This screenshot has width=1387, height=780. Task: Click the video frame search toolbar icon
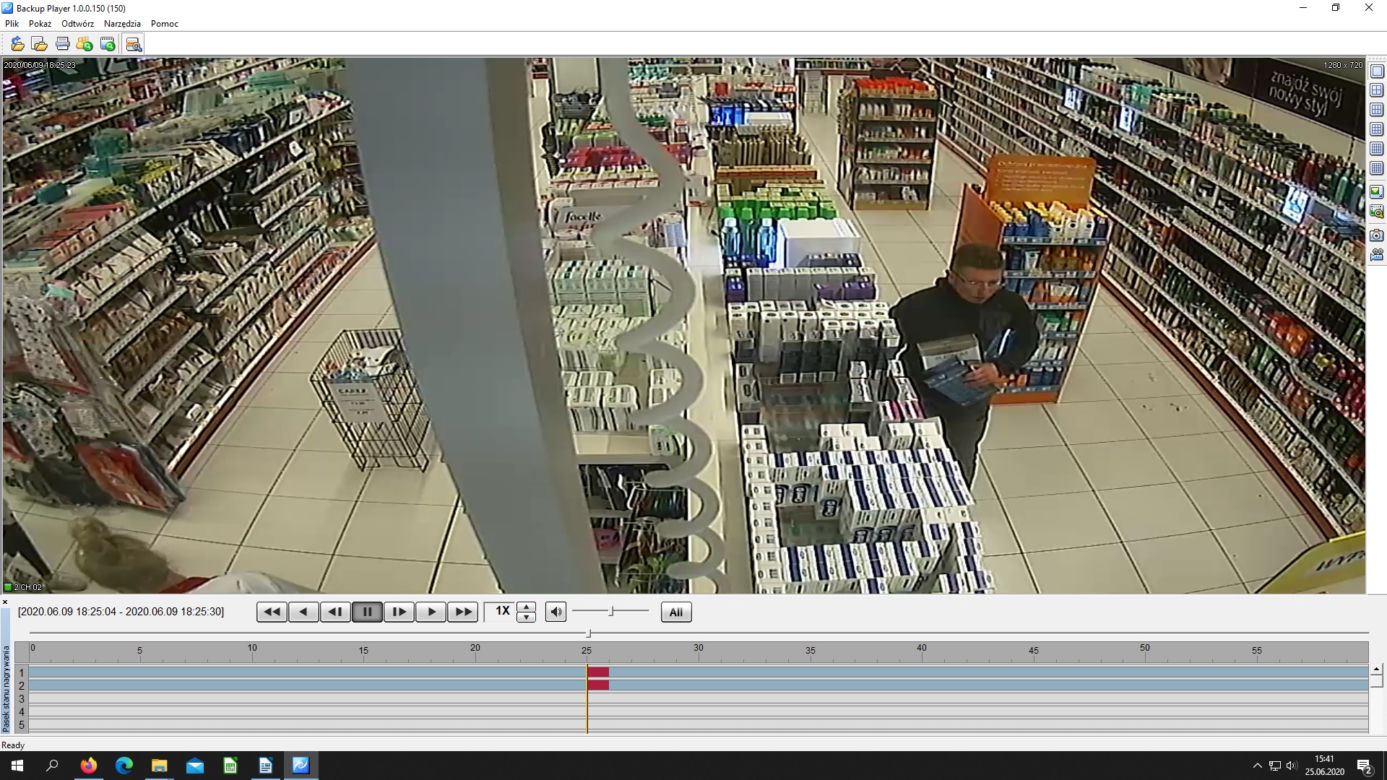[107, 43]
